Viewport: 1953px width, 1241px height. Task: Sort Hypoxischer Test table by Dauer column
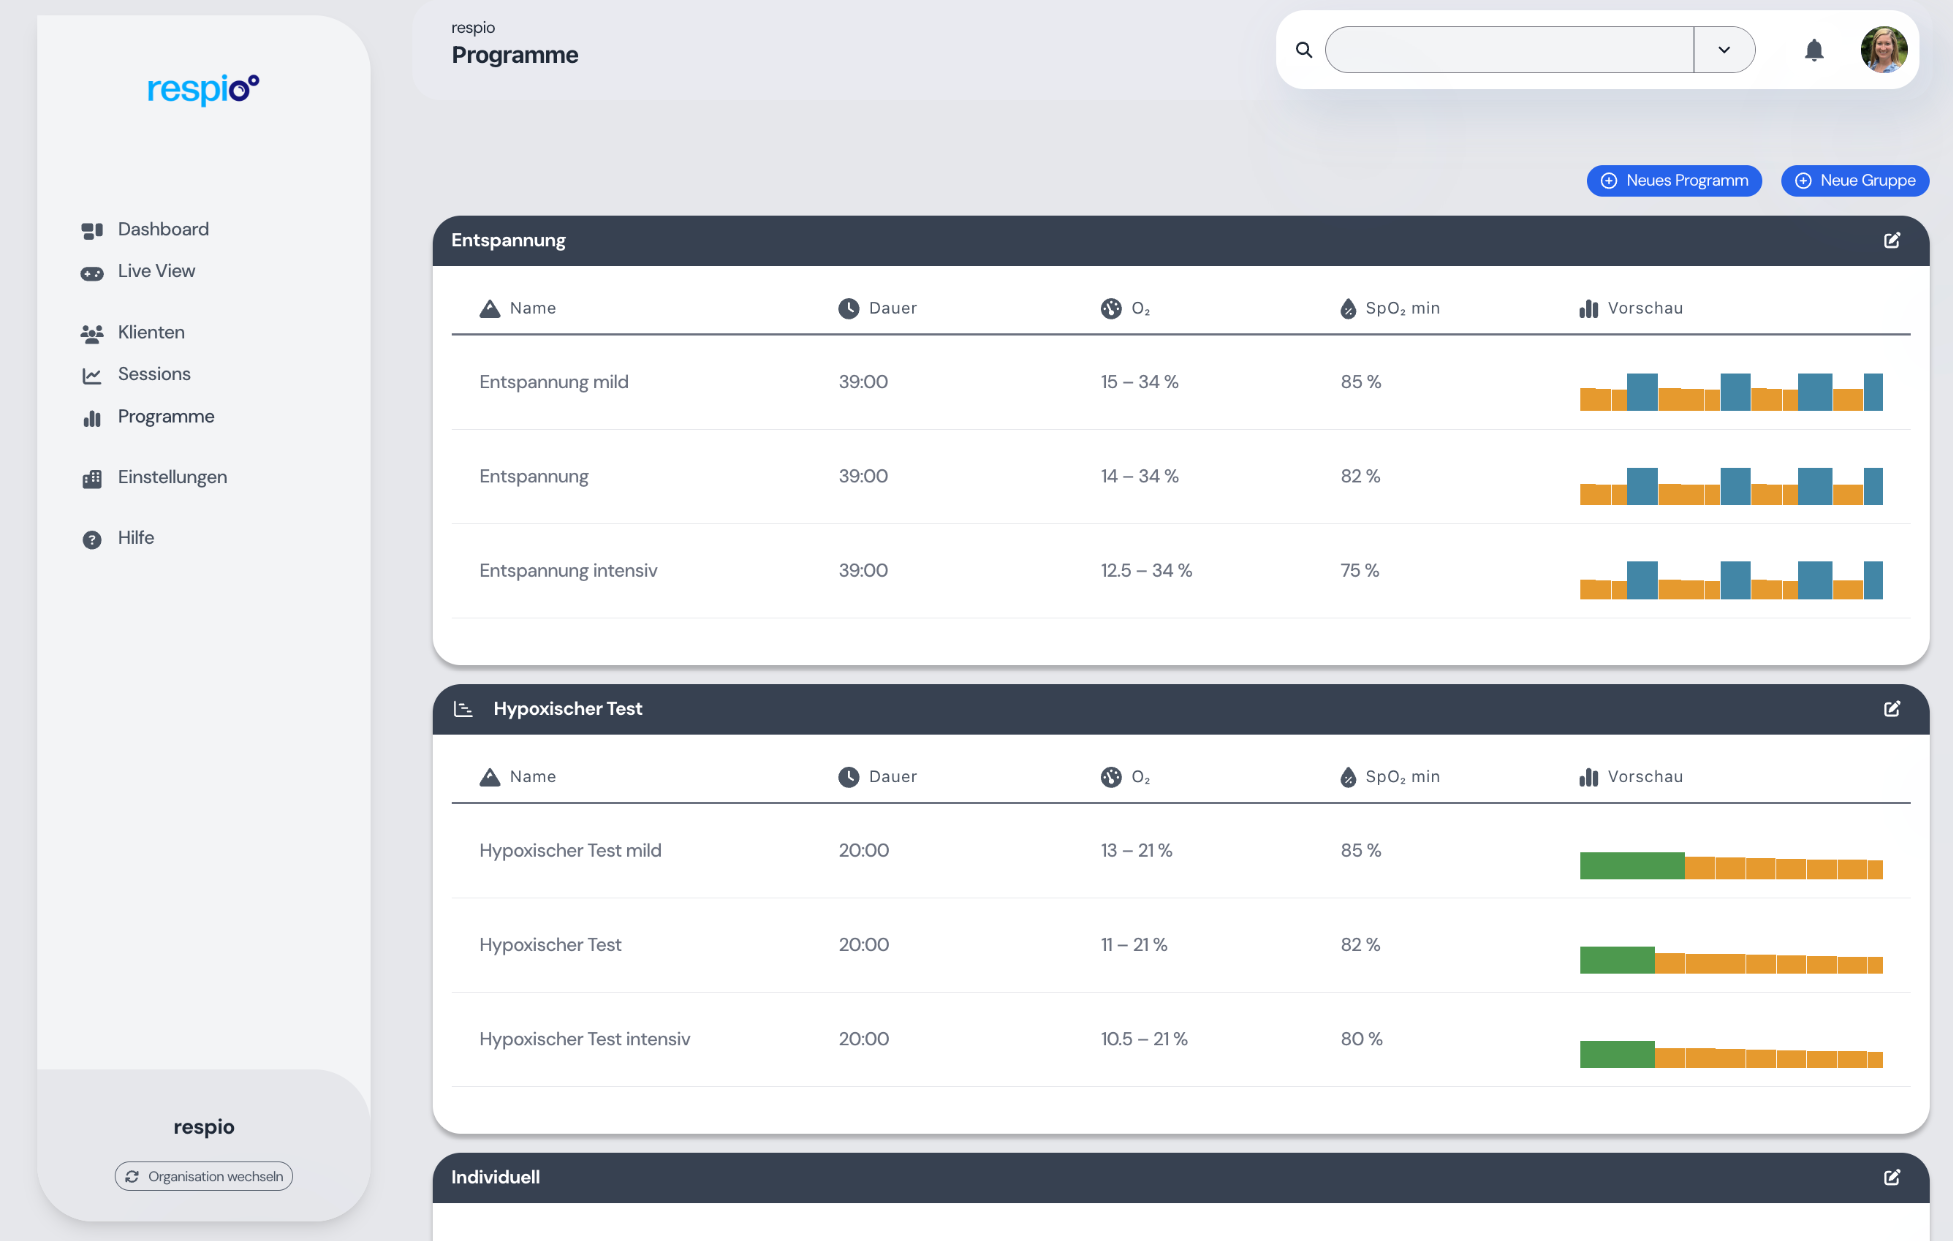[892, 777]
